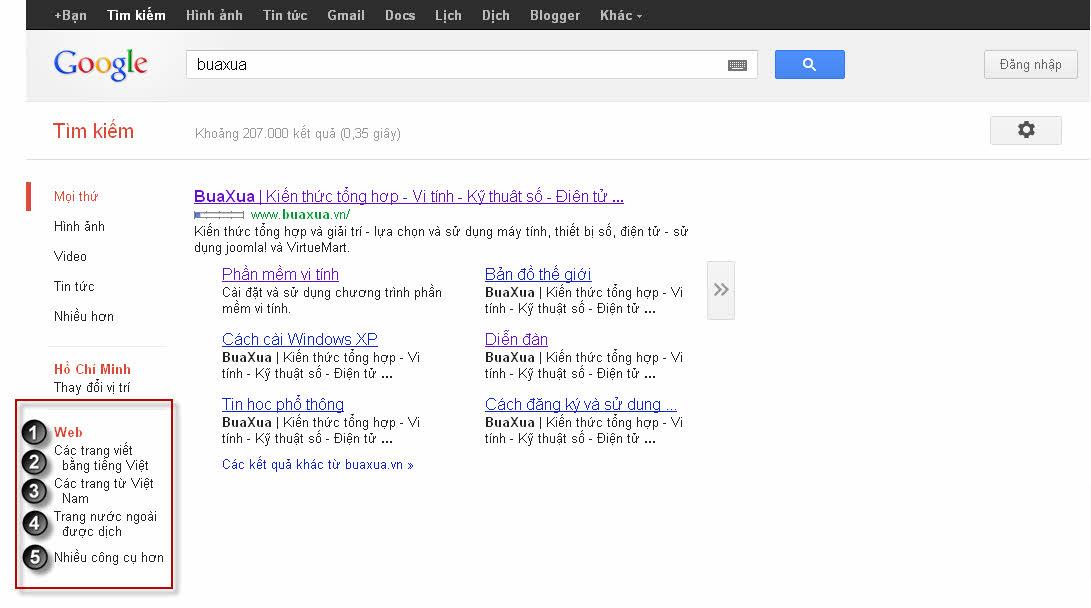This screenshot has height=608, width=1091.
Task: Click the blue magnifier search button
Action: point(809,65)
